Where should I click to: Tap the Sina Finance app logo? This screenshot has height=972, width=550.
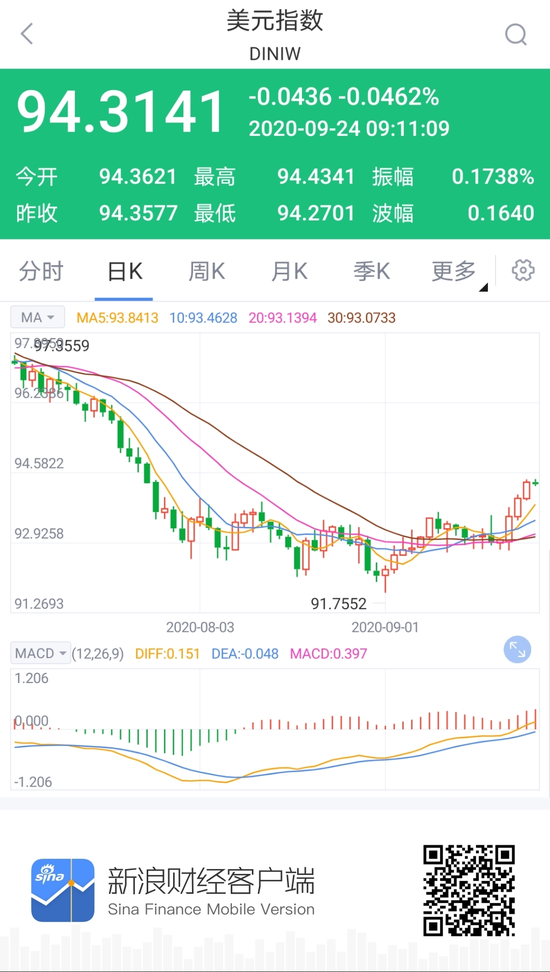click(x=63, y=890)
